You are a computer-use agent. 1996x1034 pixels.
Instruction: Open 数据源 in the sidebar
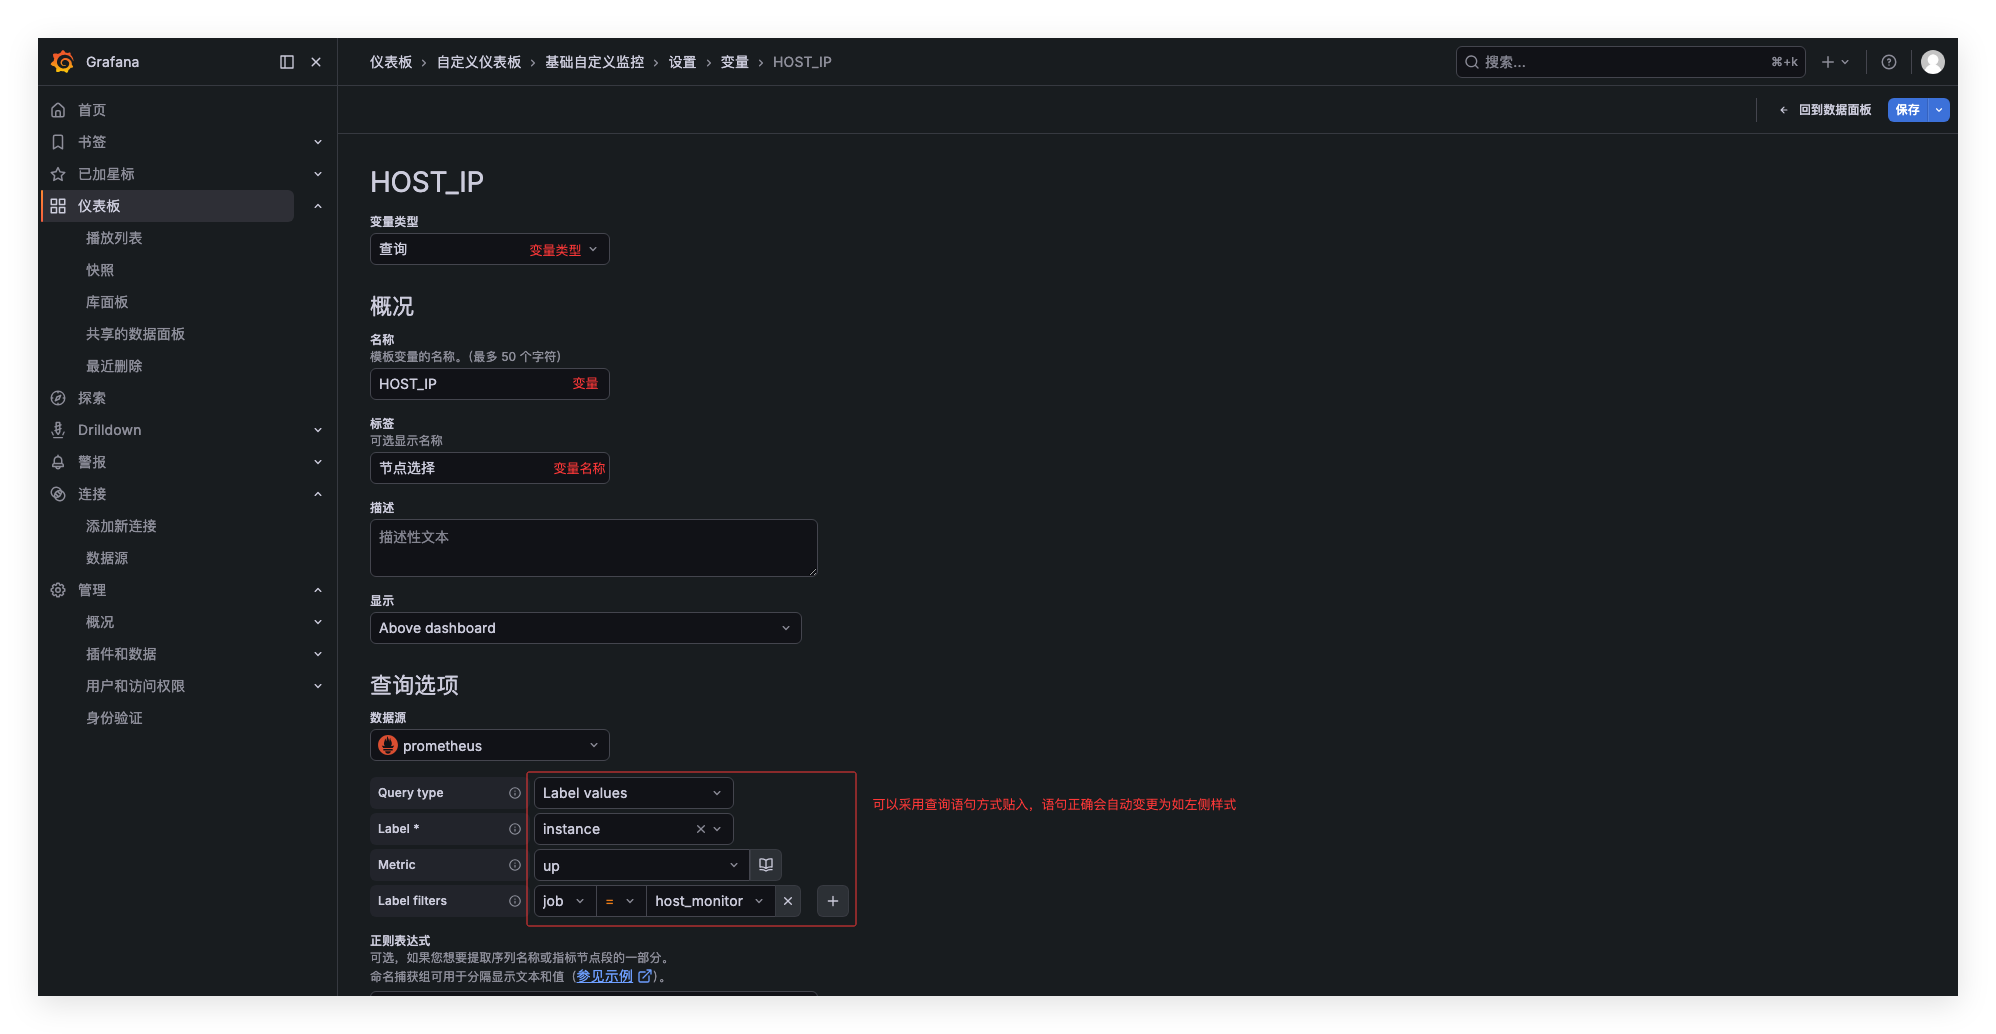pos(107,558)
